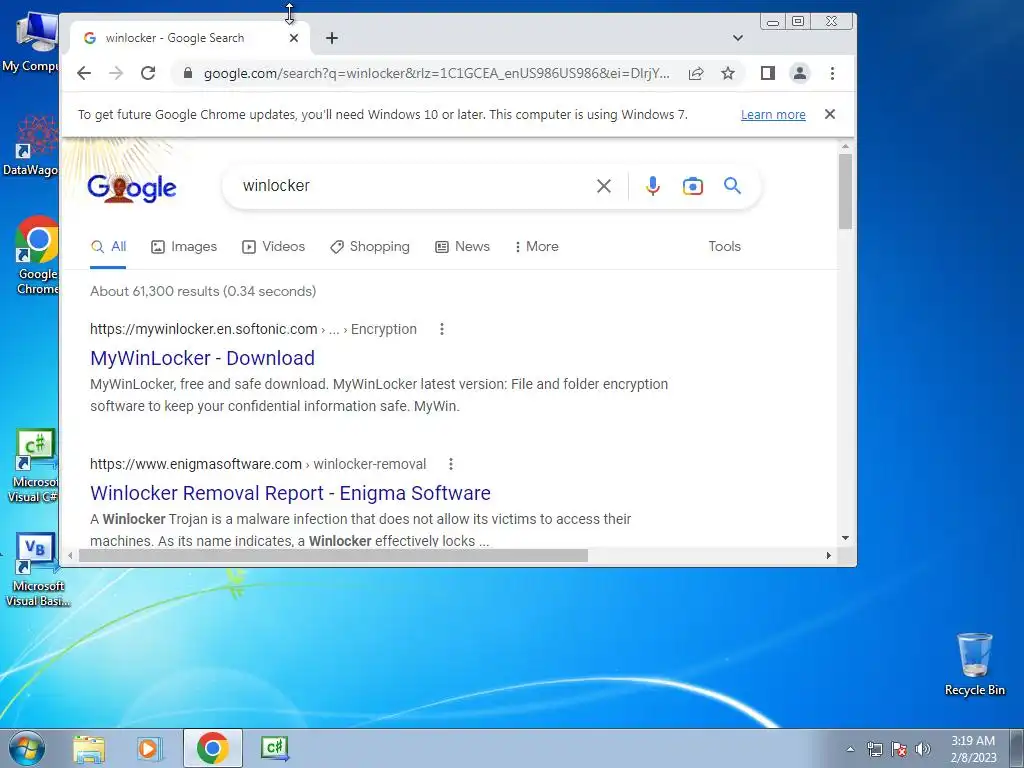Click the Chrome taskbar button
This screenshot has width=1024, height=768.
point(212,748)
